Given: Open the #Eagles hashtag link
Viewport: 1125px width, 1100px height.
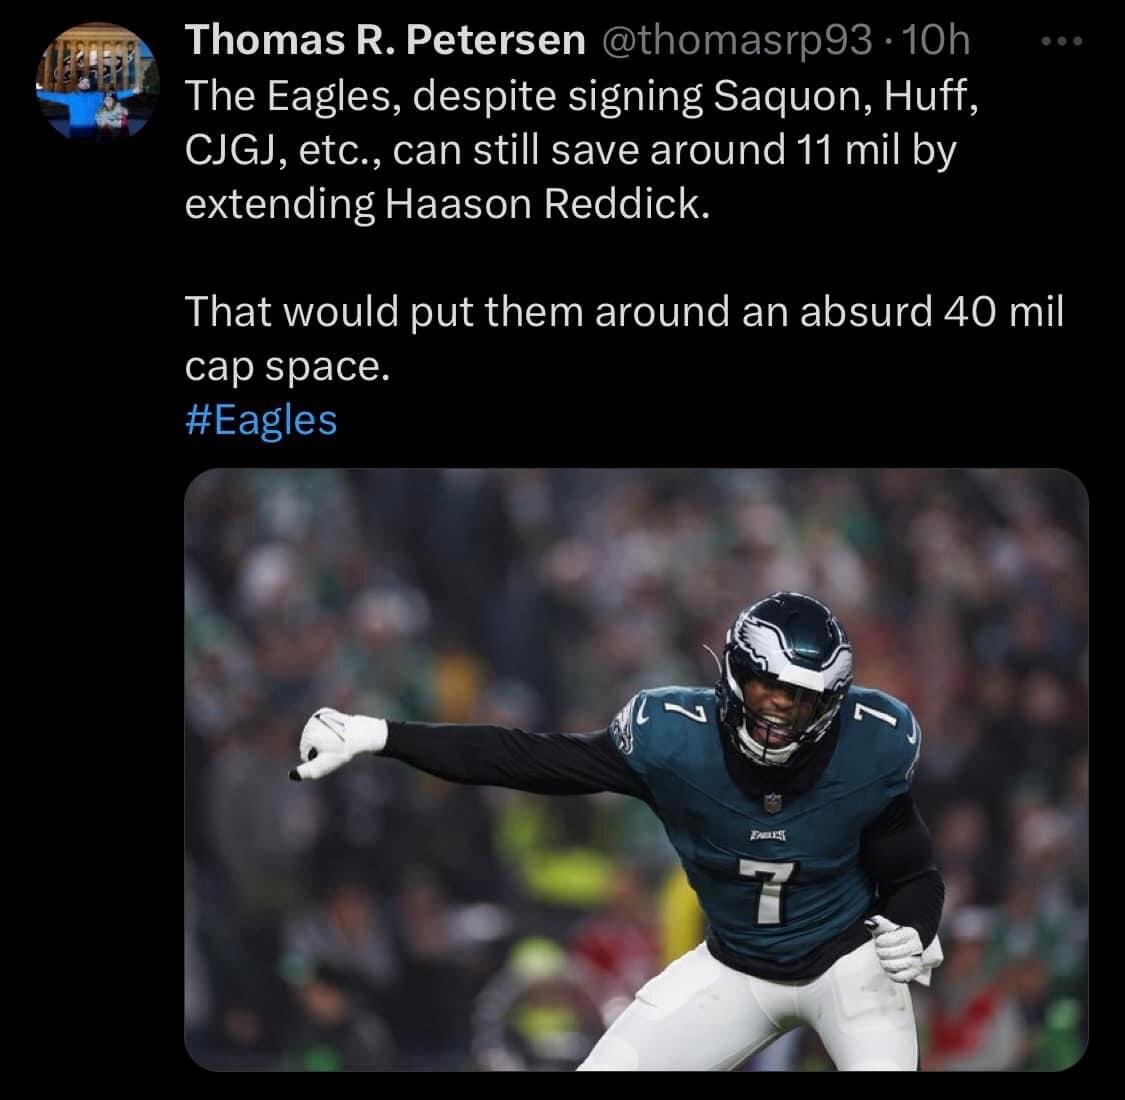Looking at the screenshot, I should point(260,420).
